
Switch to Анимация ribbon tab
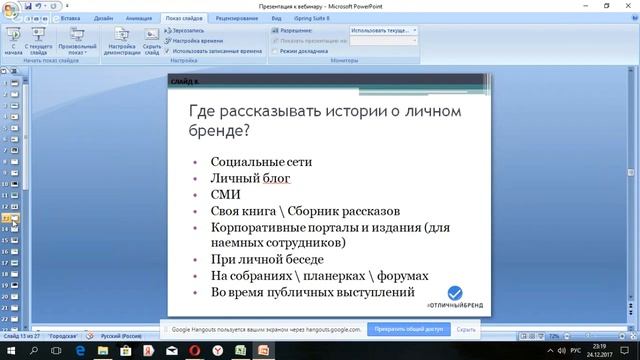tap(139, 18)
